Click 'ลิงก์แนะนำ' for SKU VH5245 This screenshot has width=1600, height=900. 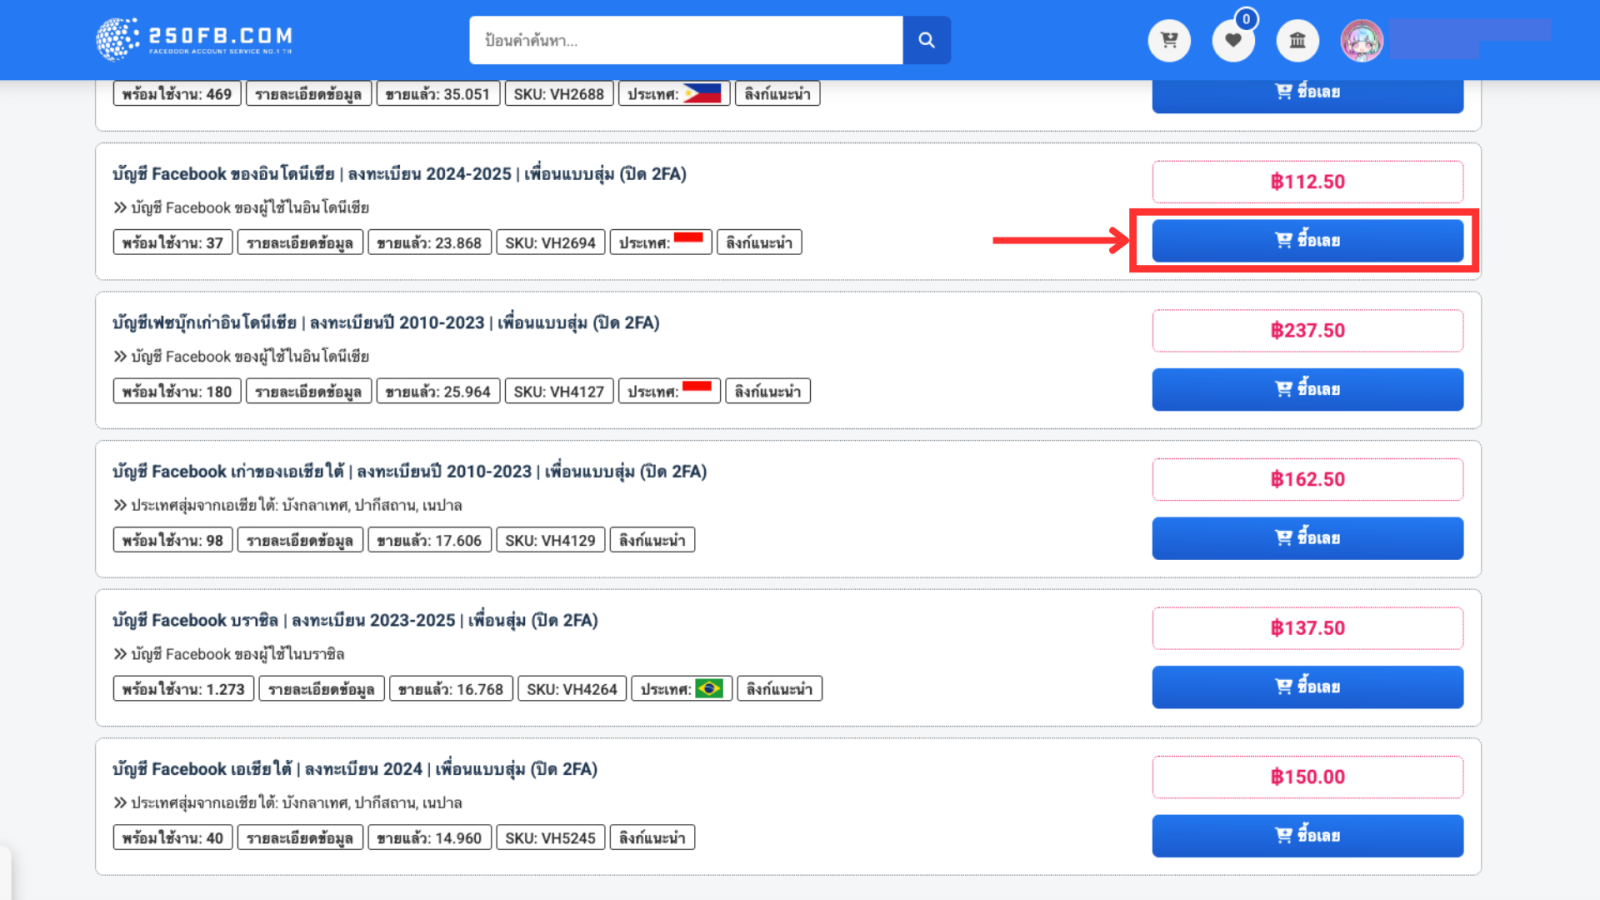point(652,838)
